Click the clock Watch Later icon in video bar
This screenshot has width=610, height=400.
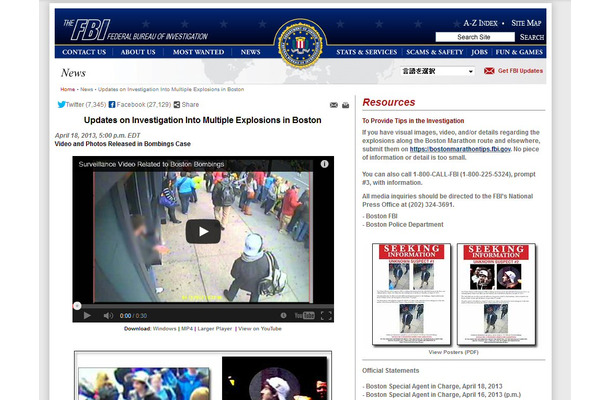click(x=283, y=316)
